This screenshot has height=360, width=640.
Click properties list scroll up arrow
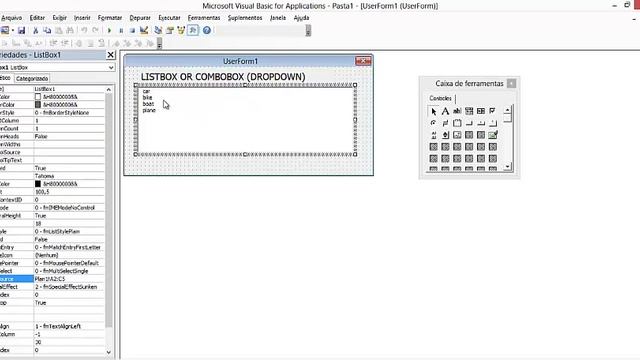109,89
